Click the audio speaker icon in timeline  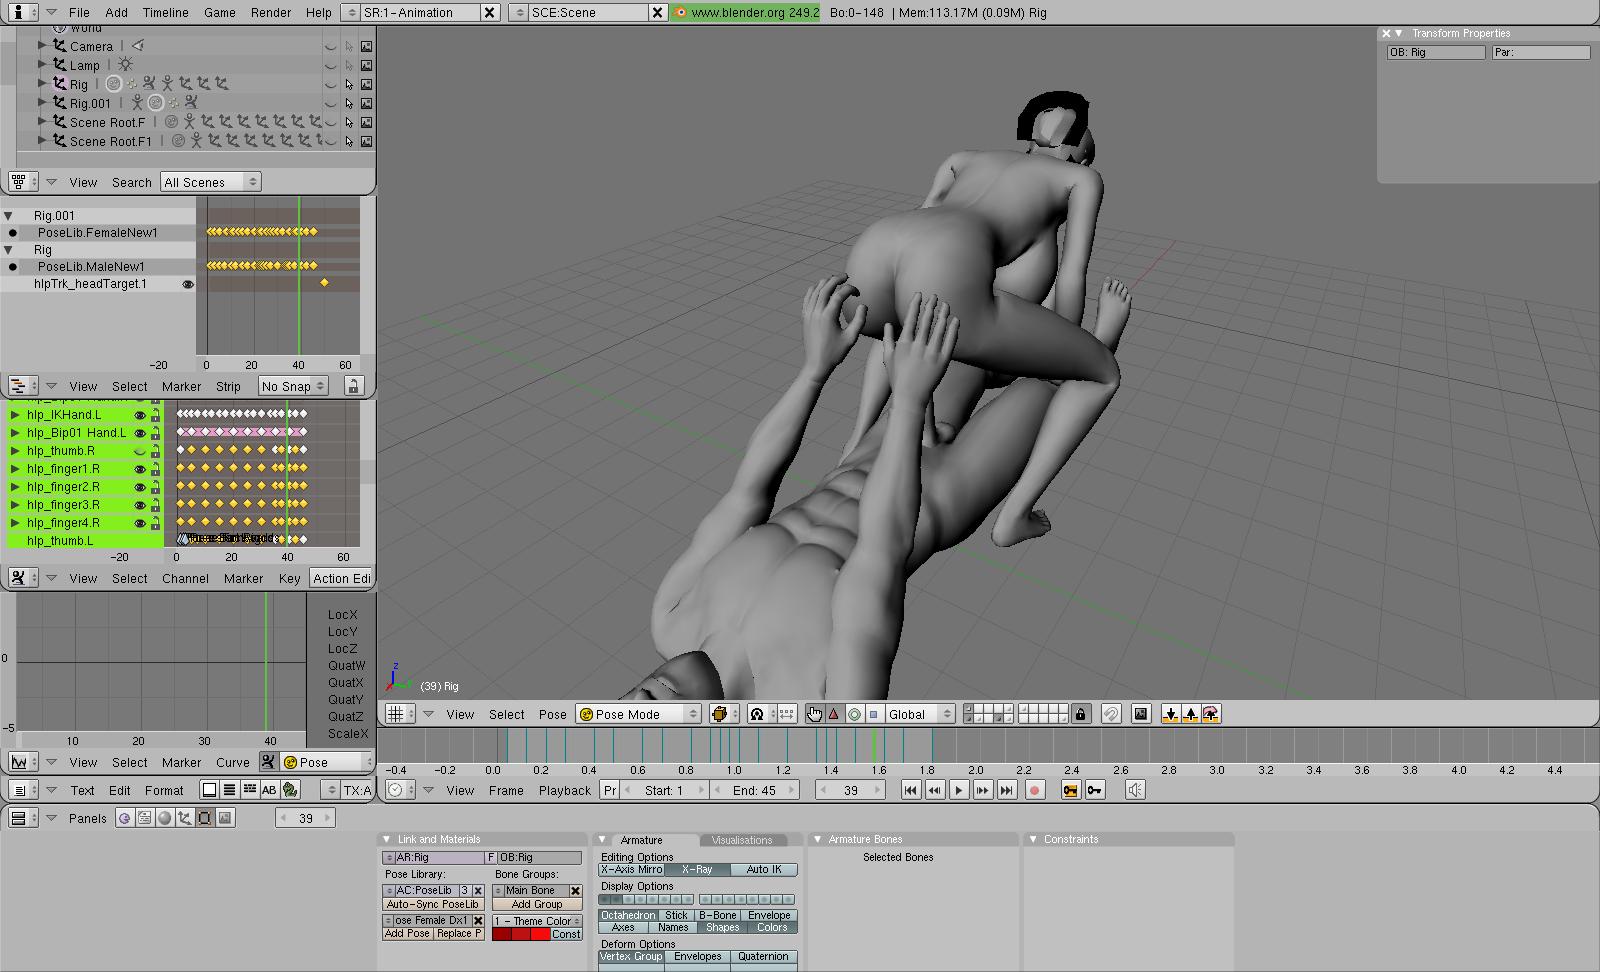[1135, 790]
